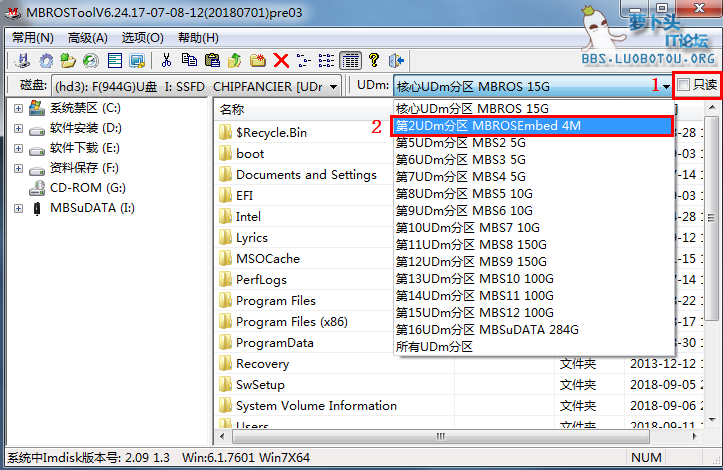Click the disk drive toolbar icon
This screenshot has width=723, height=470.
22,60
